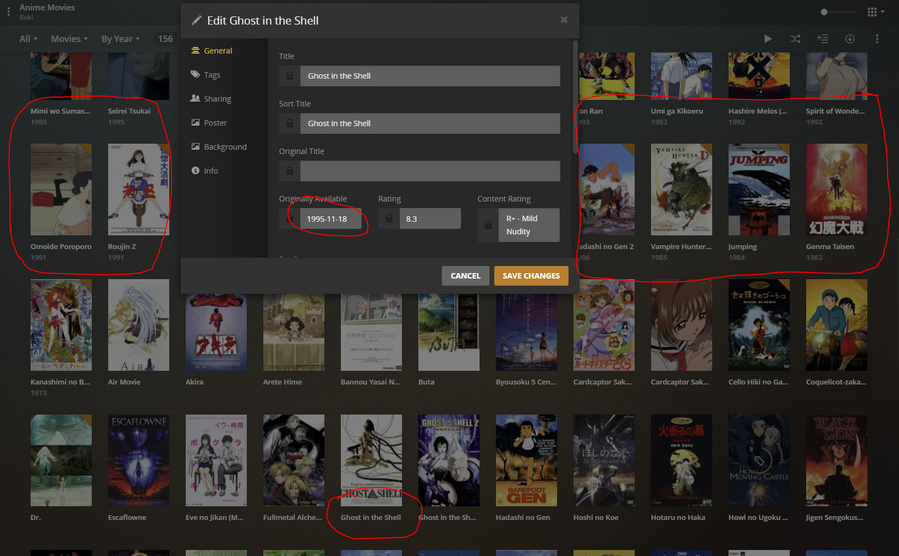Click the Save Changes button
The width and height of the screenshot is (899, 556).
pyautogui.click(x=531, y=276)
